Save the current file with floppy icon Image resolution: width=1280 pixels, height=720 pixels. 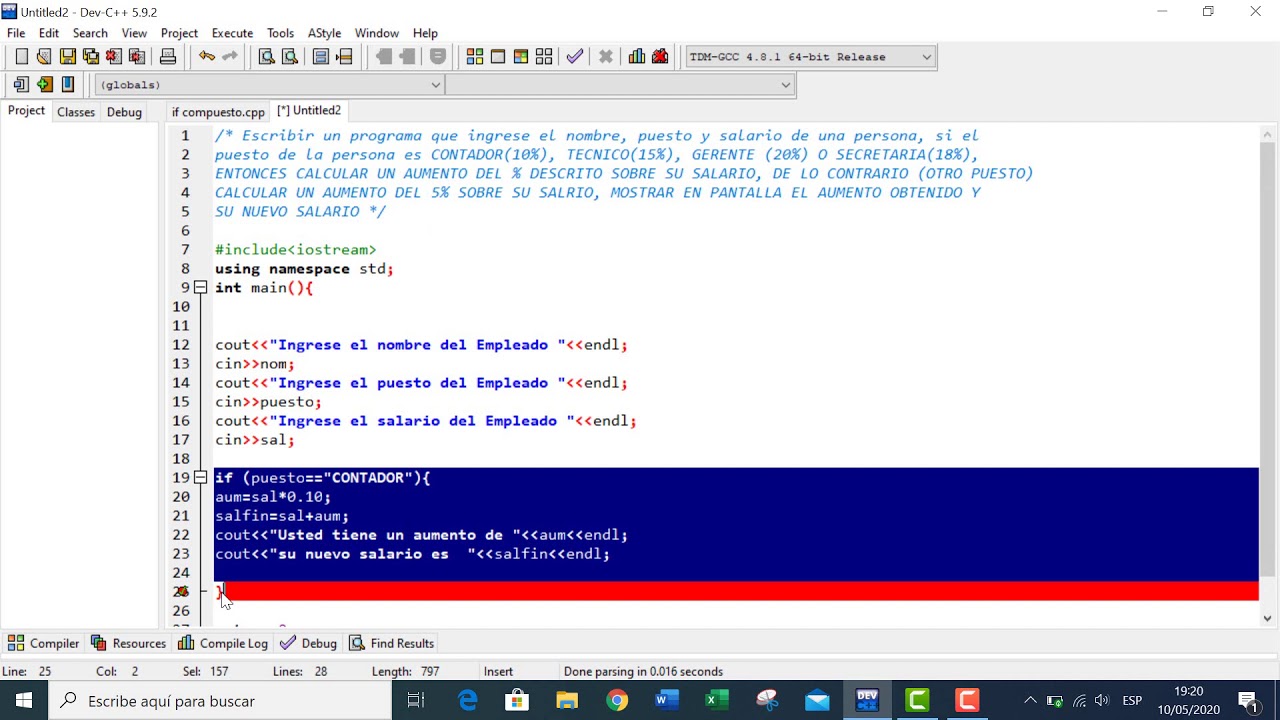(x=67, y=57)
